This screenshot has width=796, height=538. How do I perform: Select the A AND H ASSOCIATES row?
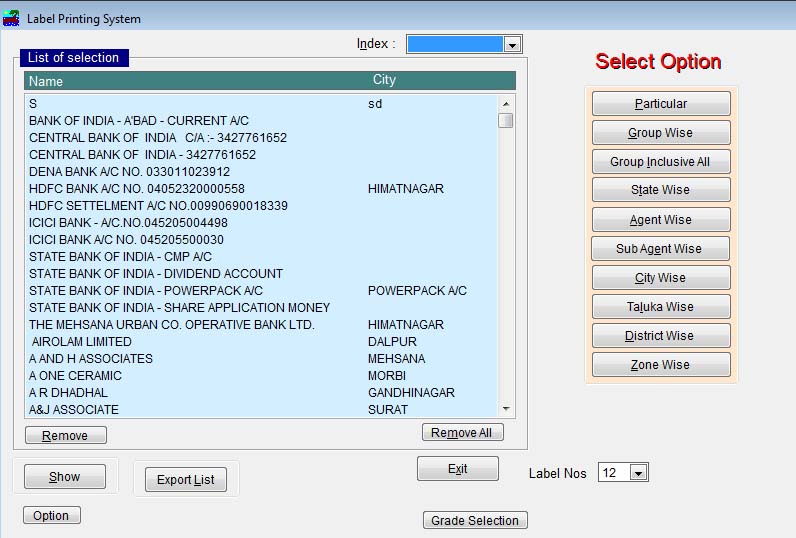point(261,359)
